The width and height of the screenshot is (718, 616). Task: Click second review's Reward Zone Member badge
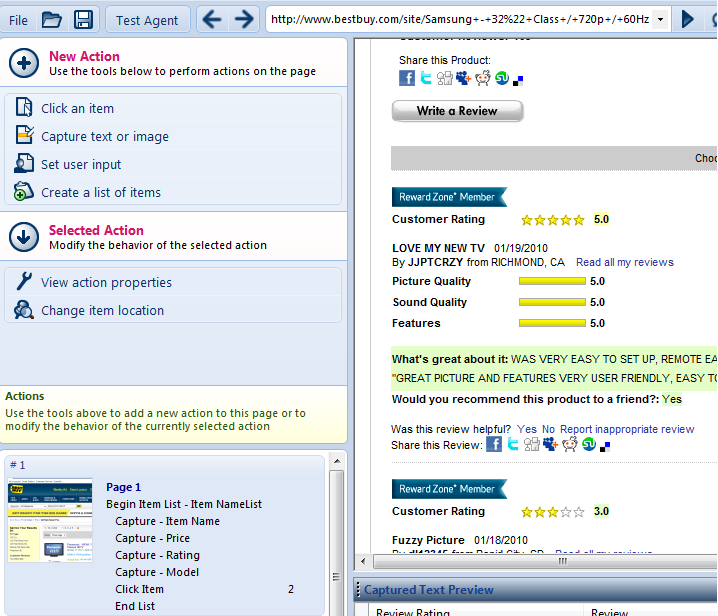pyautogui.click(x=449, y=489)
